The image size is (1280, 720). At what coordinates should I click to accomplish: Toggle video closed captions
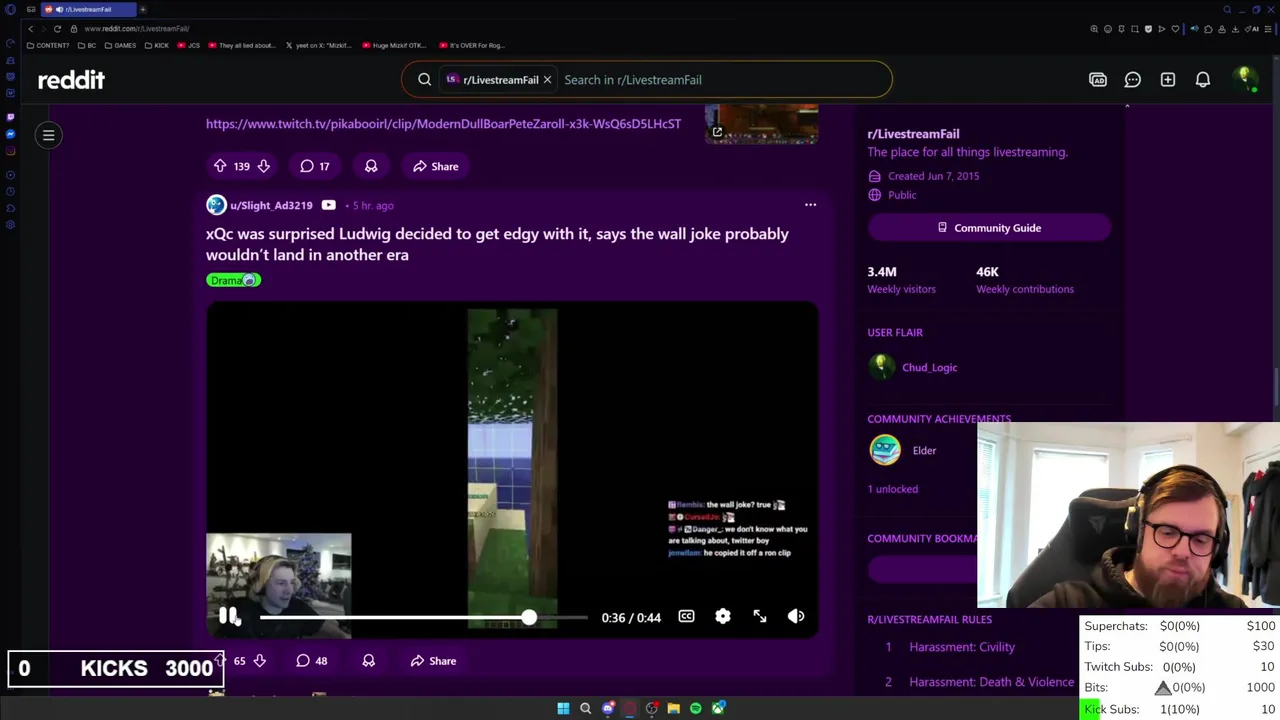(x=686, y=617)
